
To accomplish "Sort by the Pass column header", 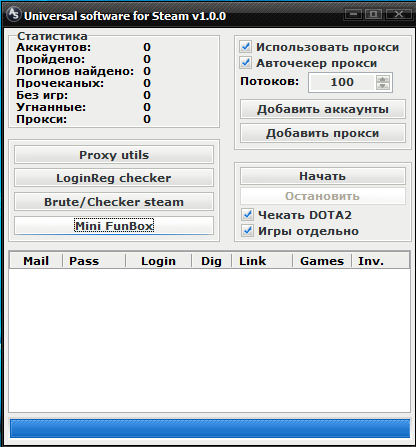I will 94,261.
